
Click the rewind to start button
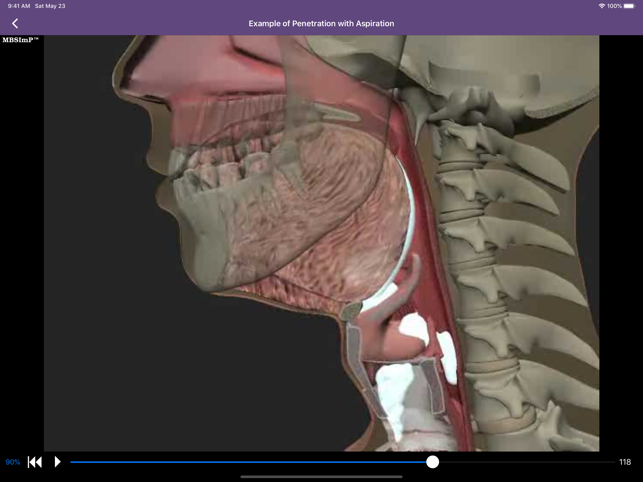point(35,462)
